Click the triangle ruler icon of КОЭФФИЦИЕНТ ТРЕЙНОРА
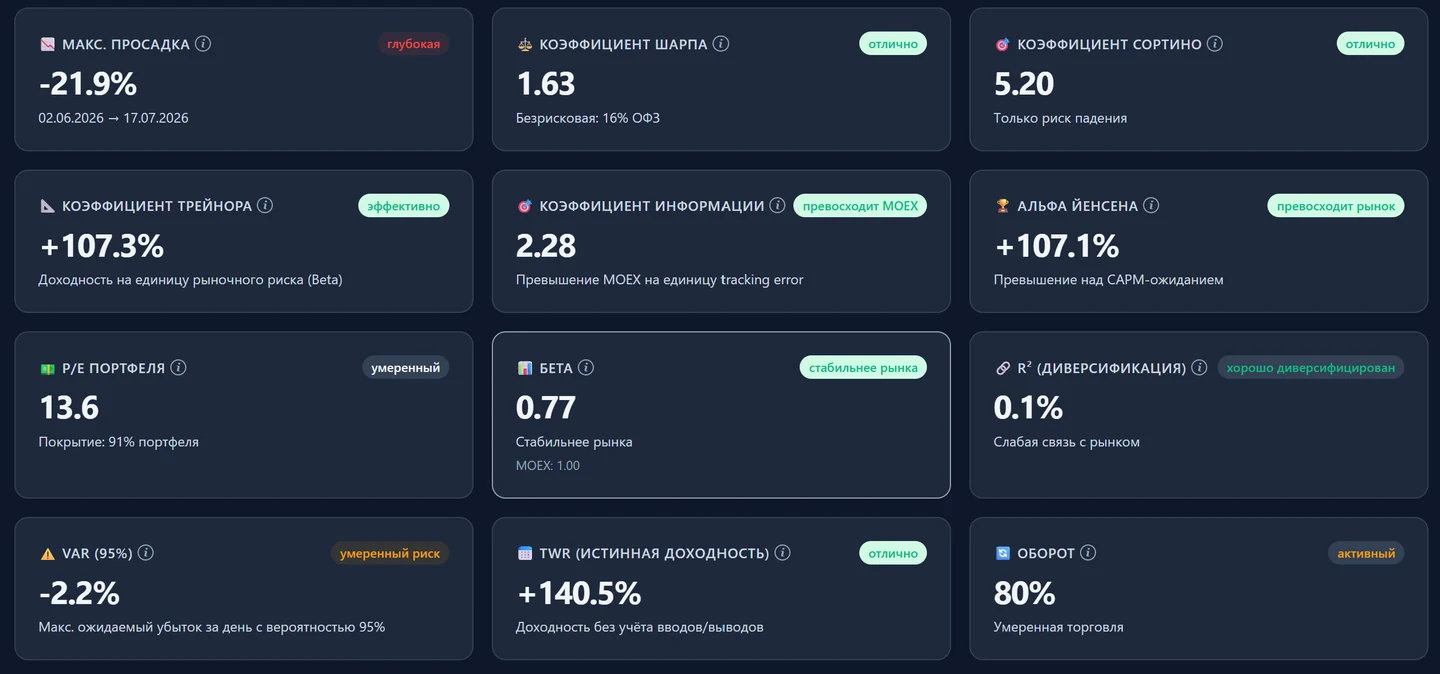This screenshot has height=674, width=1440. [x=47, y=206]
